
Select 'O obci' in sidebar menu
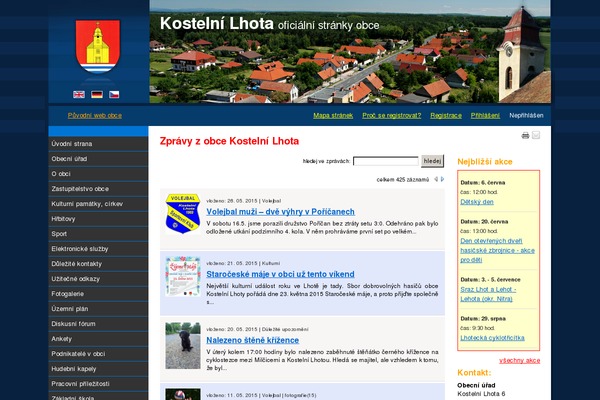pos(98,174)
